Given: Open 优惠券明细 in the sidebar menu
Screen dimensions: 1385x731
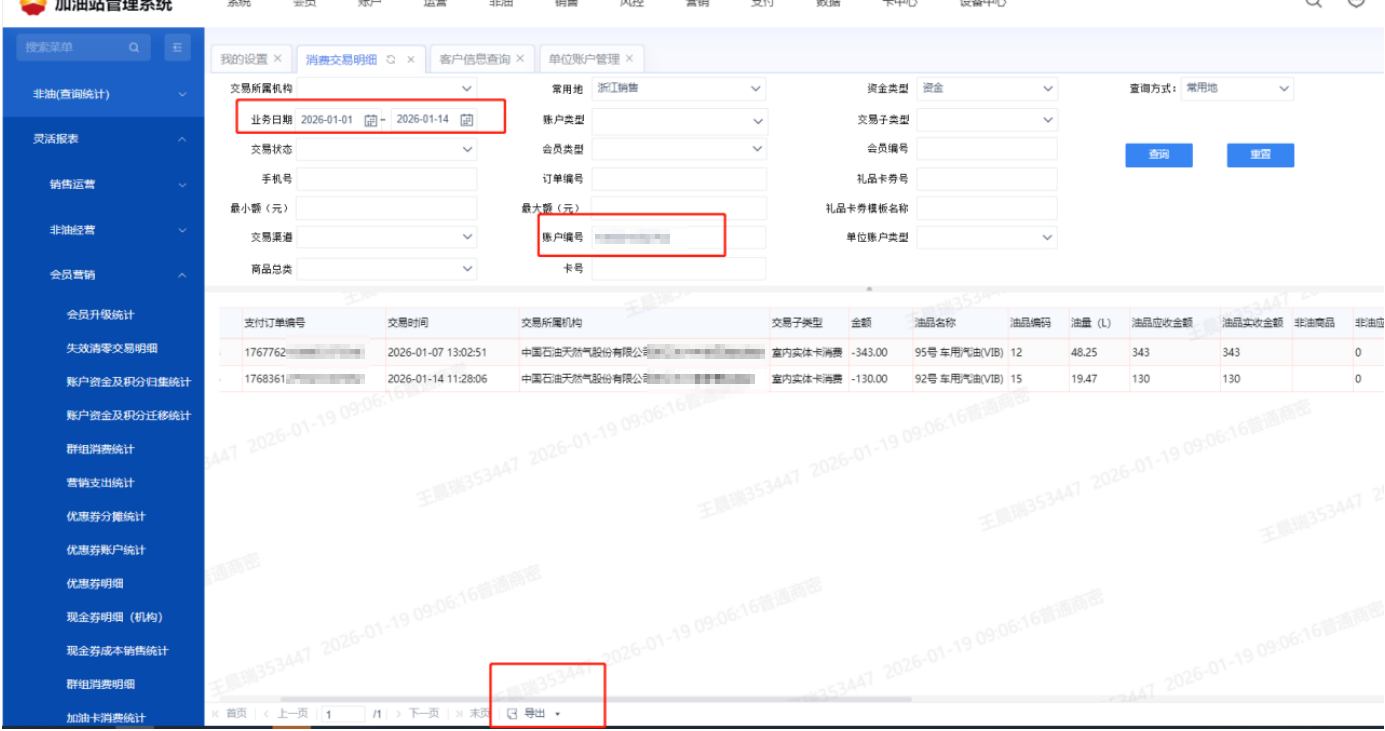Looking at the screenshot, I should click(95, 583).
